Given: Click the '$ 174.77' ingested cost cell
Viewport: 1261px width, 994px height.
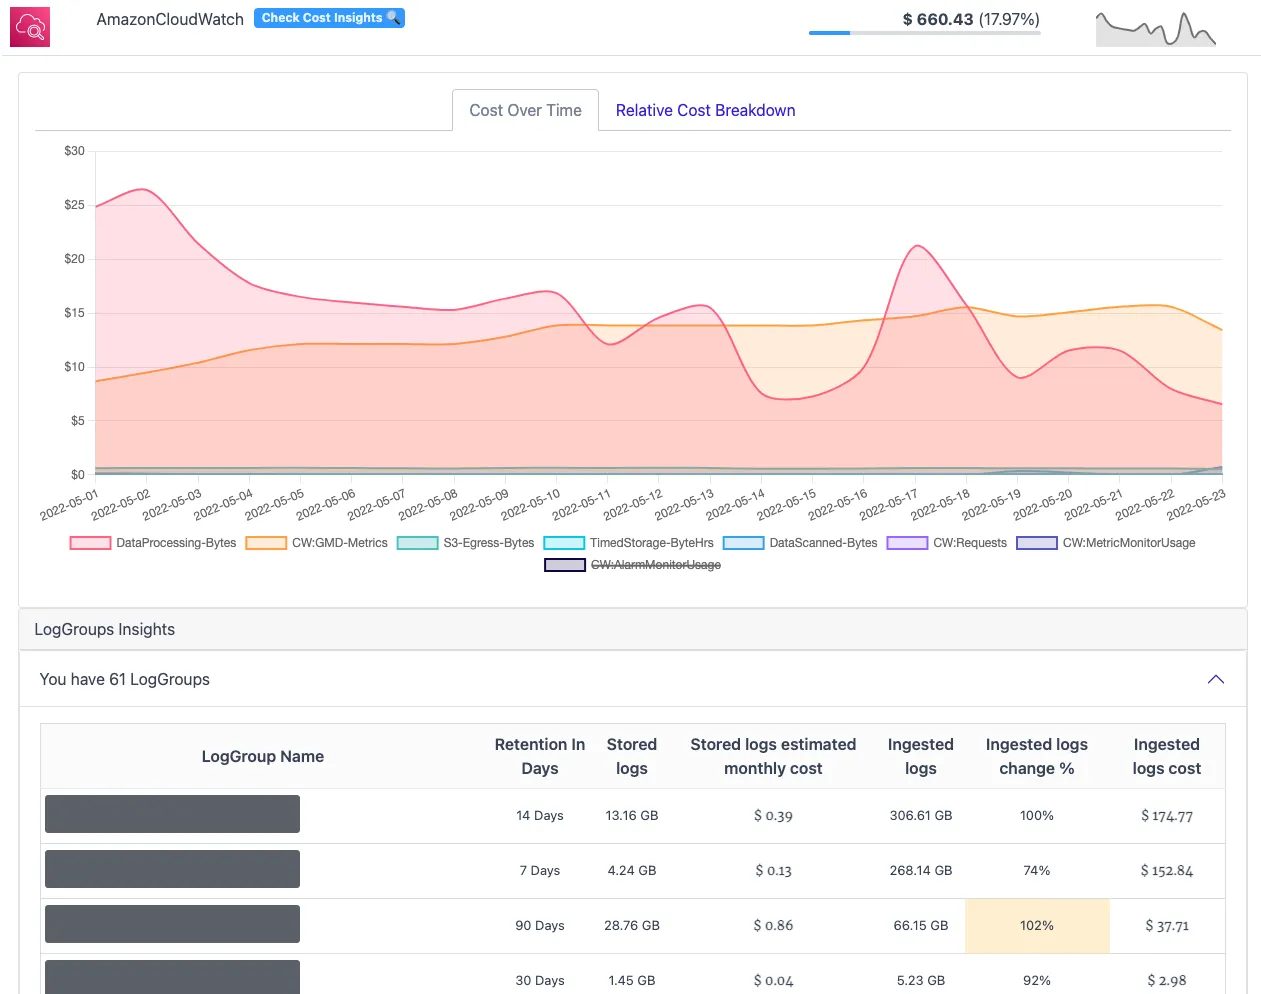Looking at the screenshot, I should (x=1167, y=816).
